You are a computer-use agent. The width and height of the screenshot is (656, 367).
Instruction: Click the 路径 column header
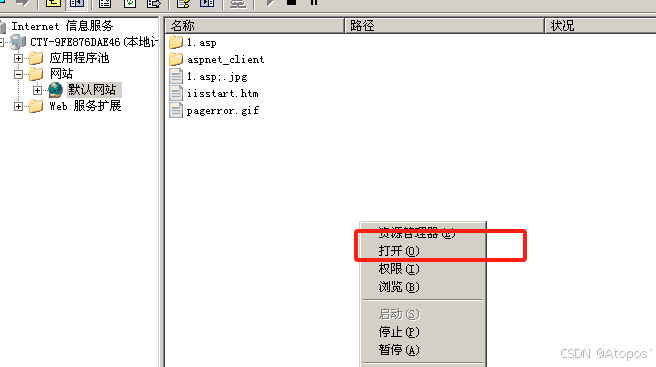(x=445, y=26)
